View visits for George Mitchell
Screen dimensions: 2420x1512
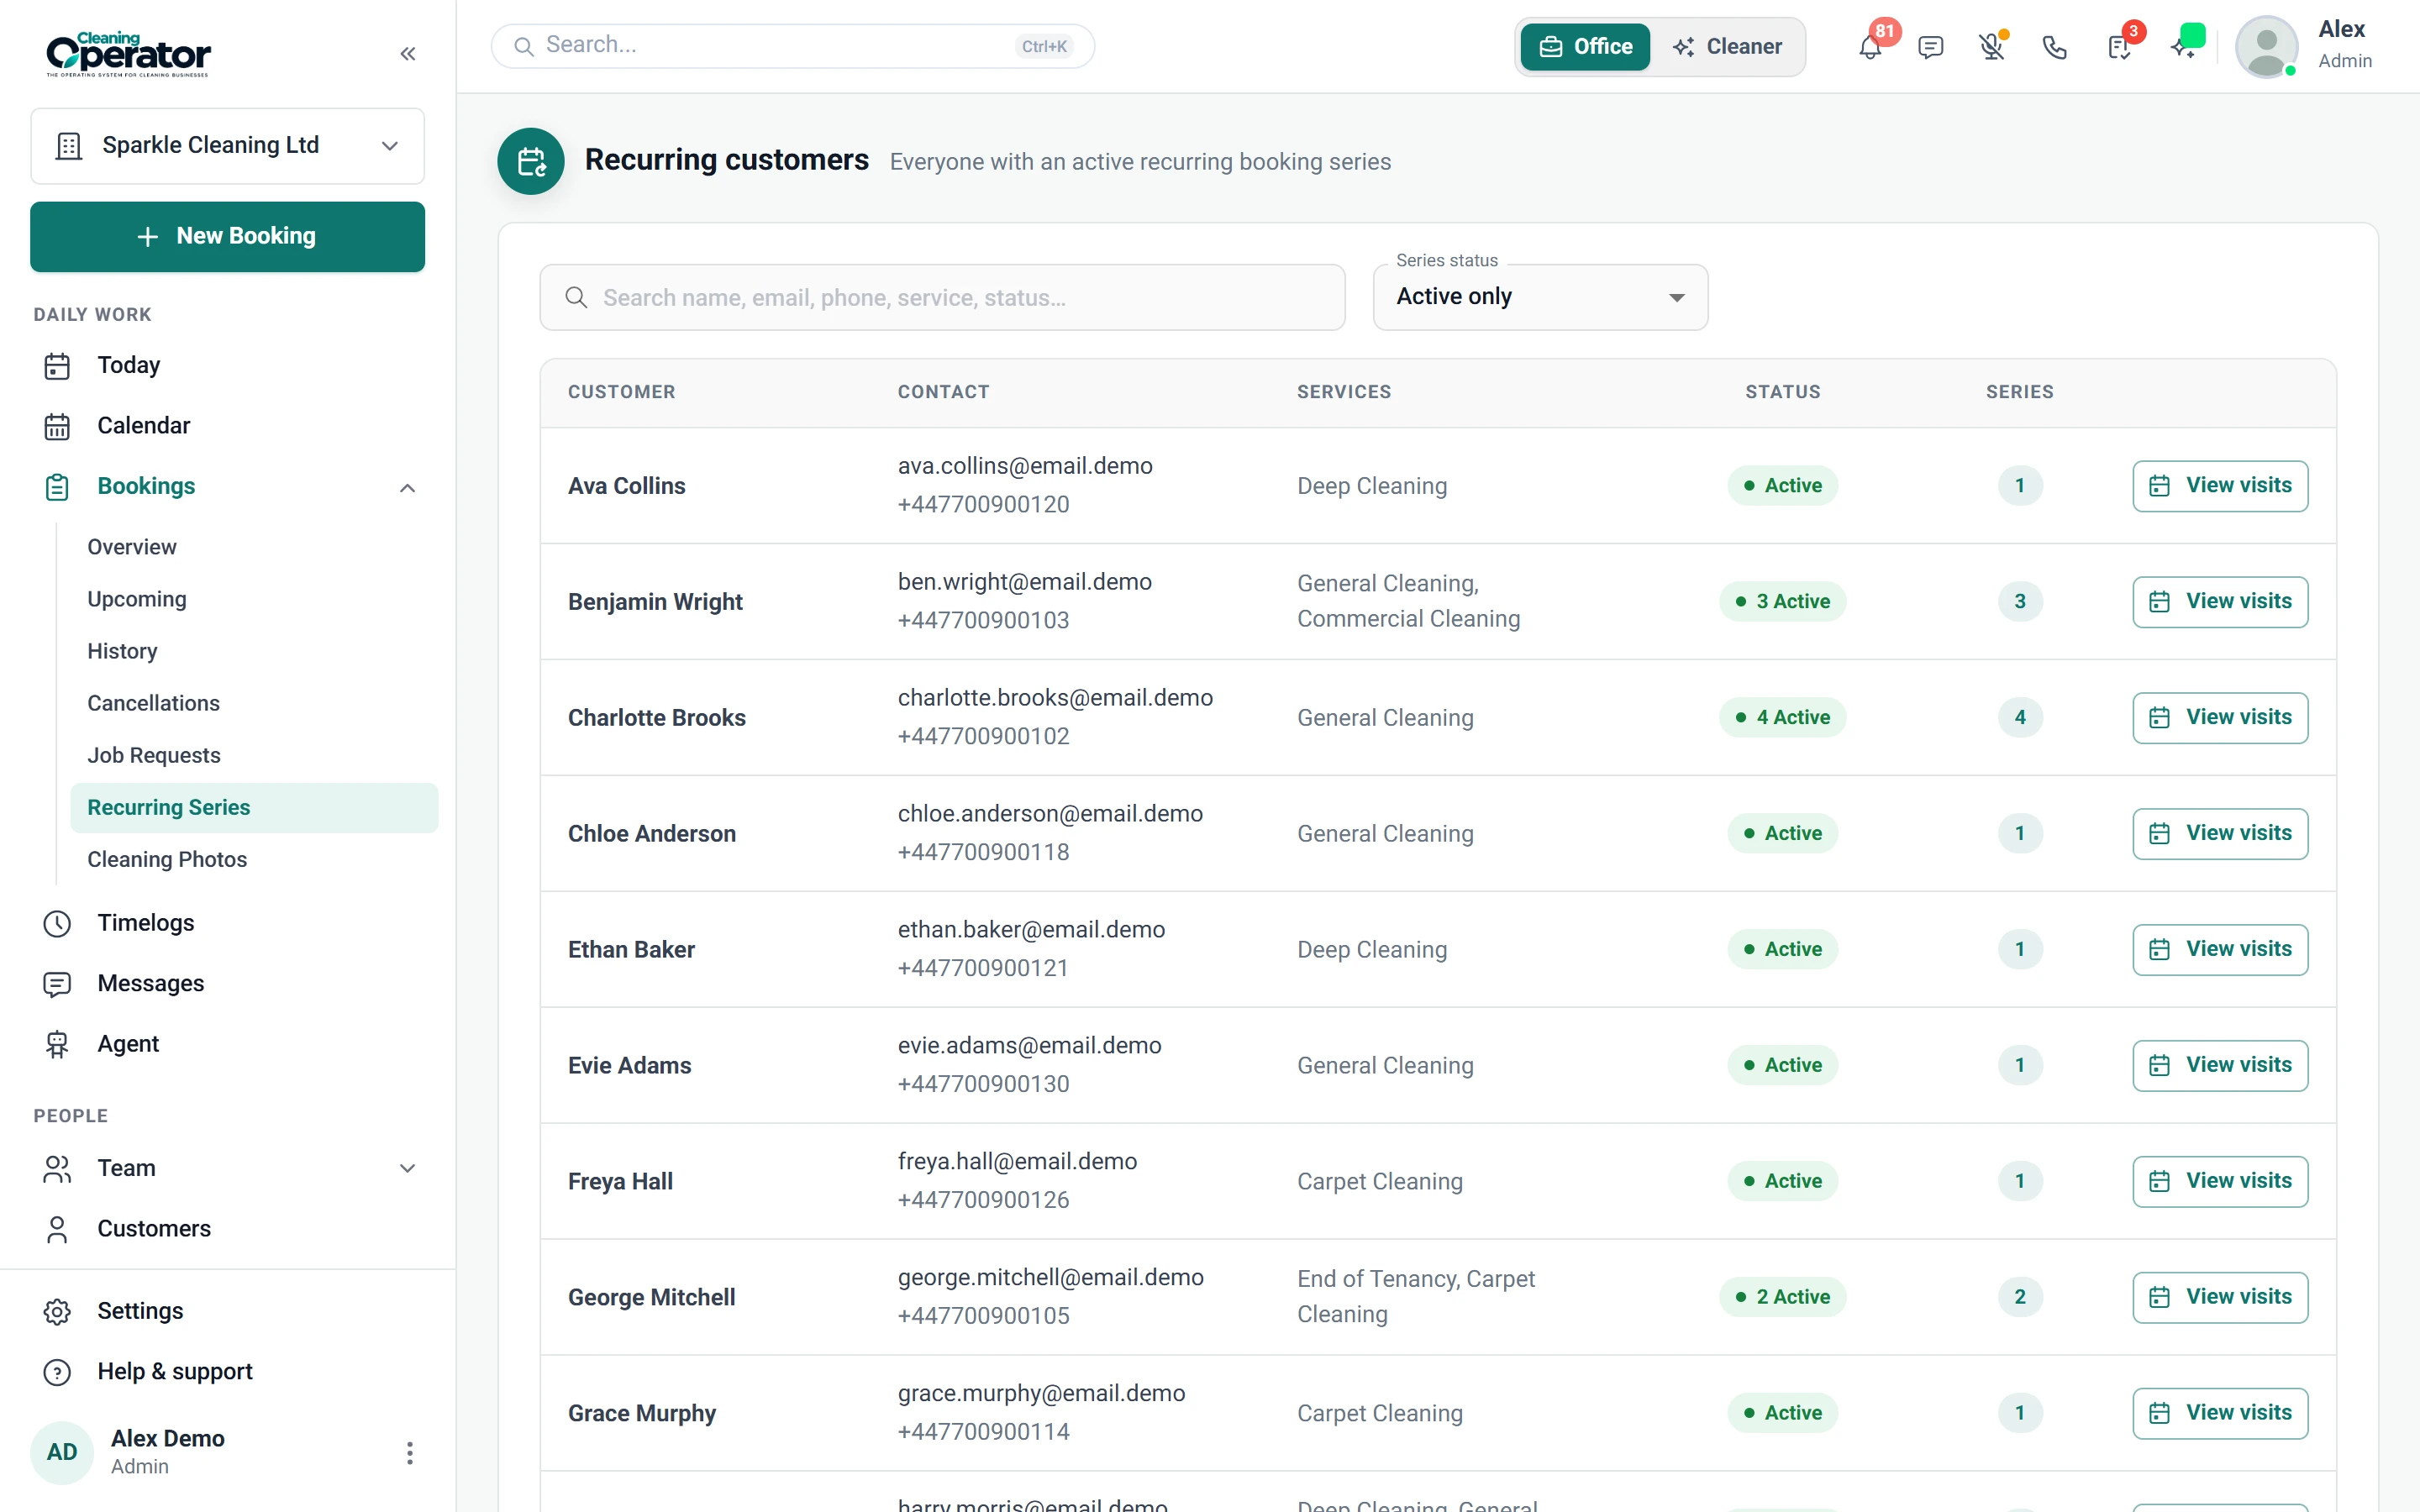2220,1298
